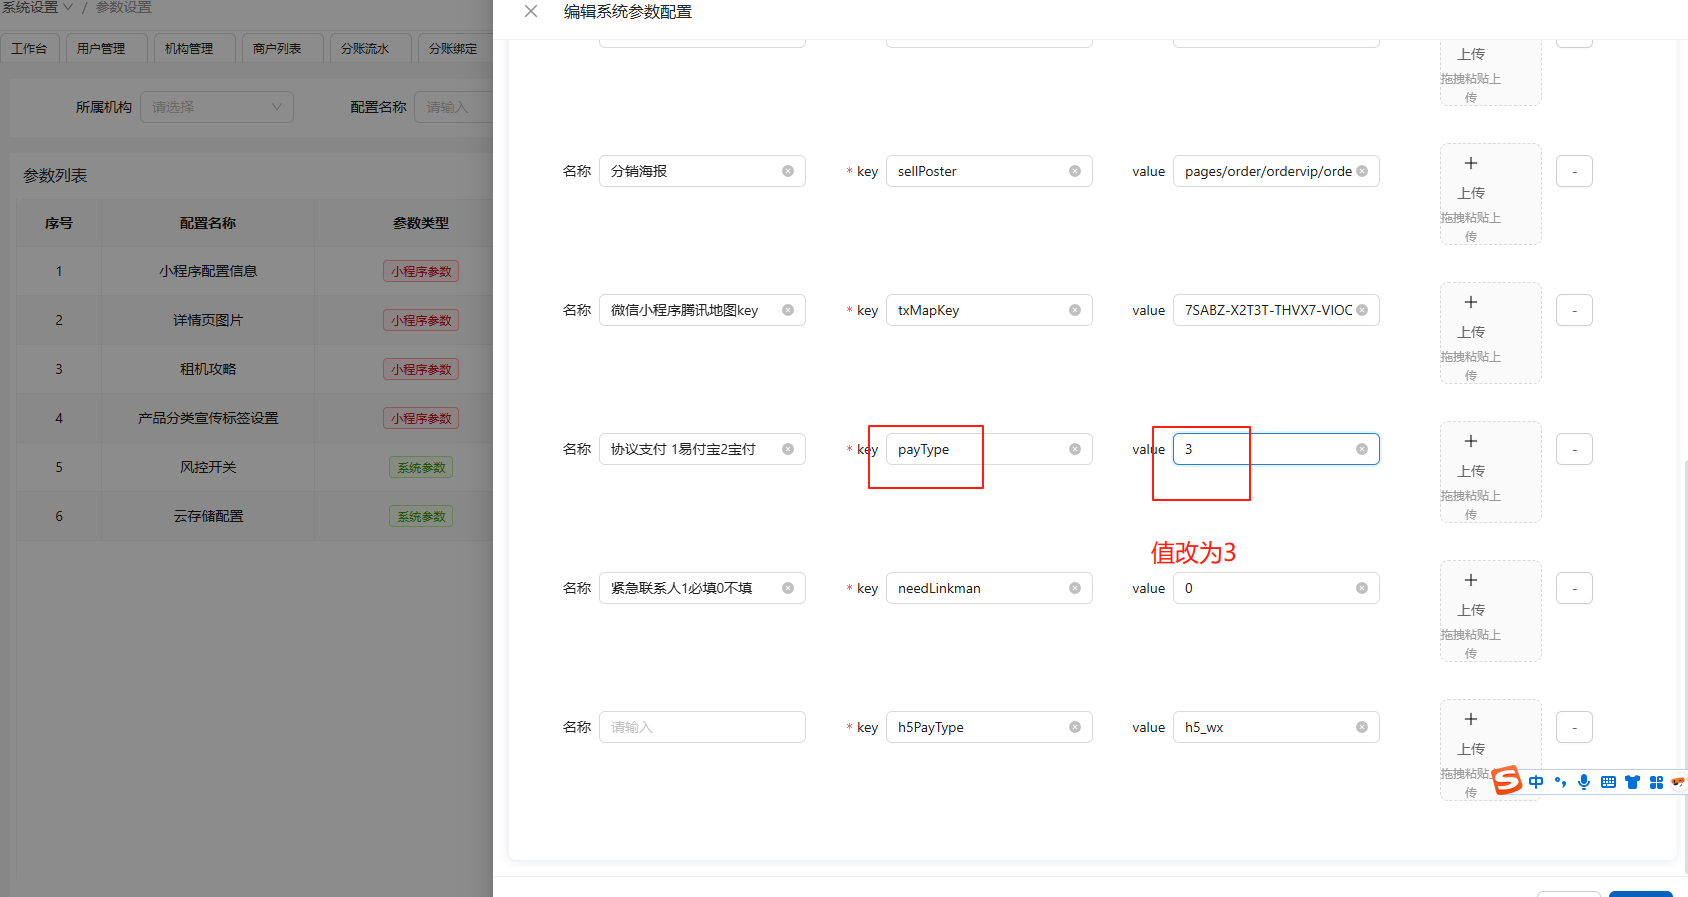Image resolution: width=1688 pixels, height=897 pixels.
Task: Switch to the 工作台 tab
Action: pos(30,48)
